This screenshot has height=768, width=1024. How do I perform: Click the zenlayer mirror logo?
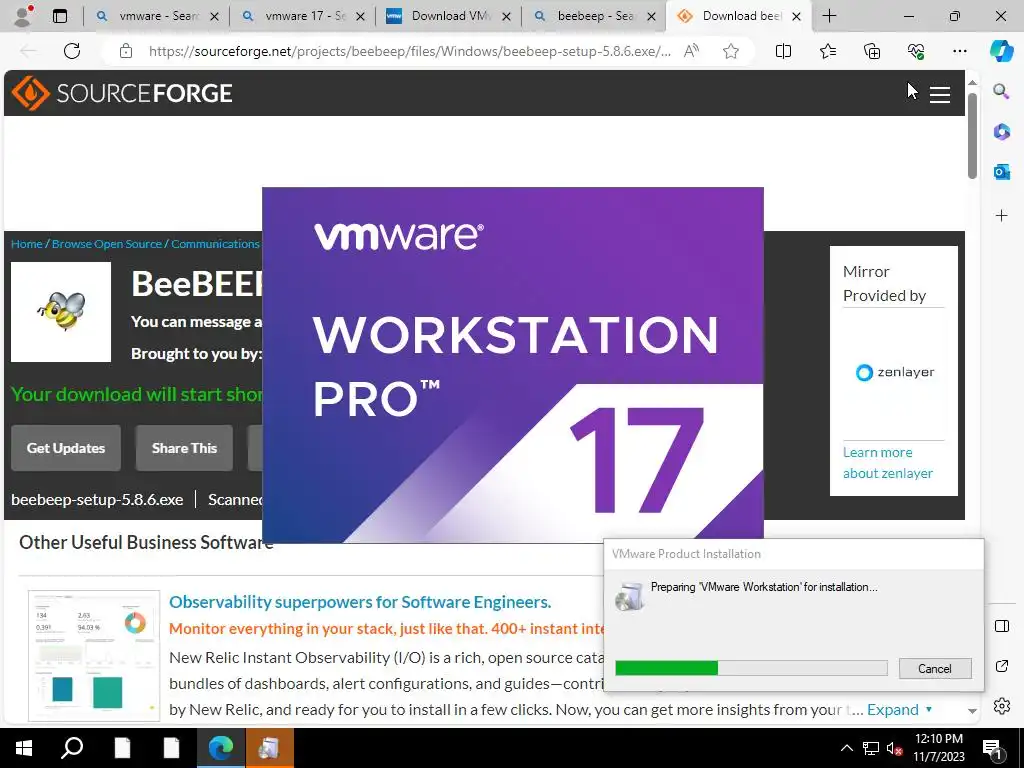click(x=895, y=372)
